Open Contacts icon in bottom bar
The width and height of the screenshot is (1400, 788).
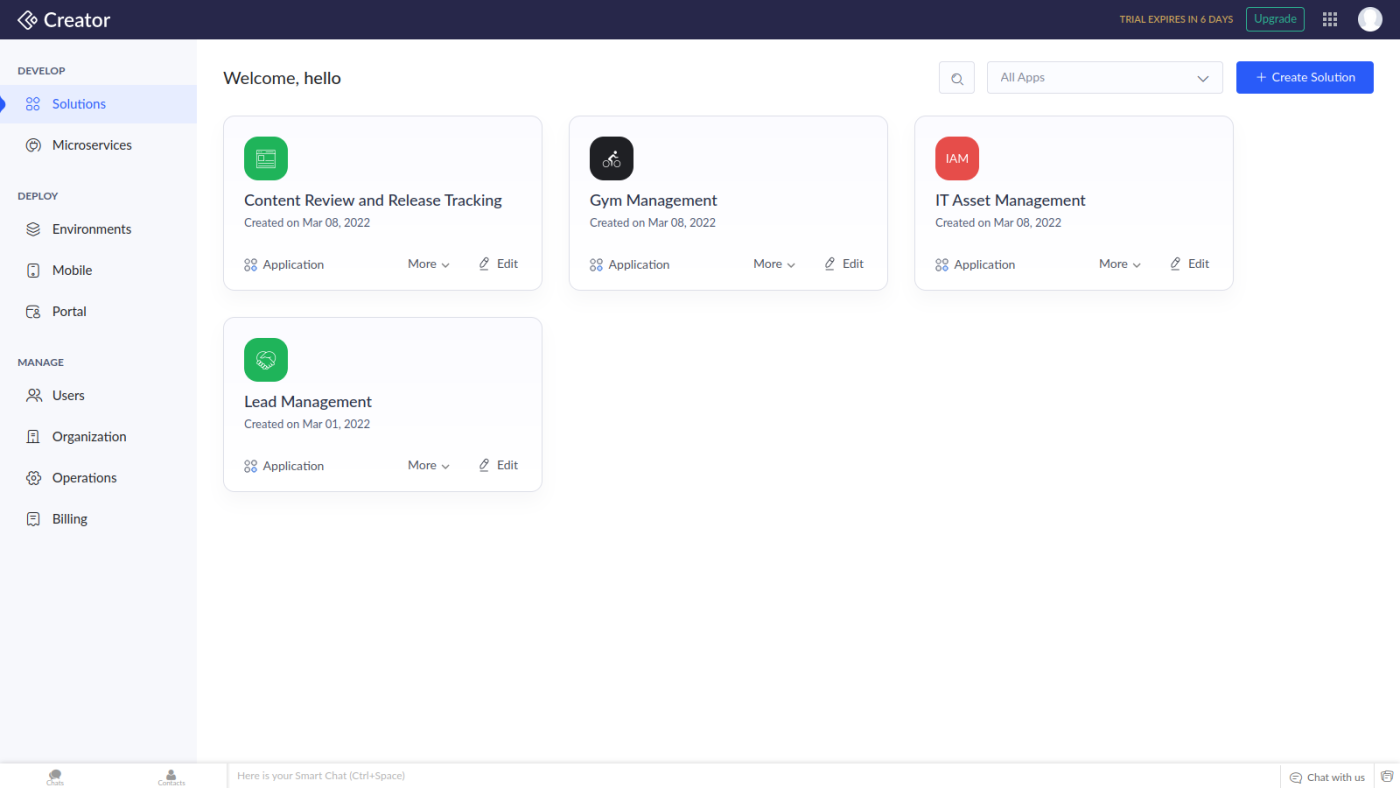(x=171, y=775)
